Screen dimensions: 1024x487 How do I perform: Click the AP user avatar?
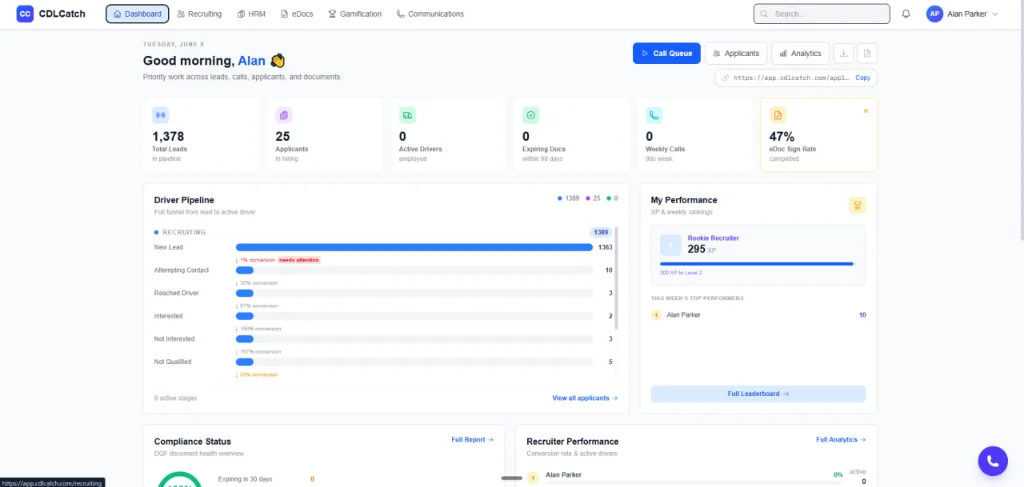coord(934,14)
